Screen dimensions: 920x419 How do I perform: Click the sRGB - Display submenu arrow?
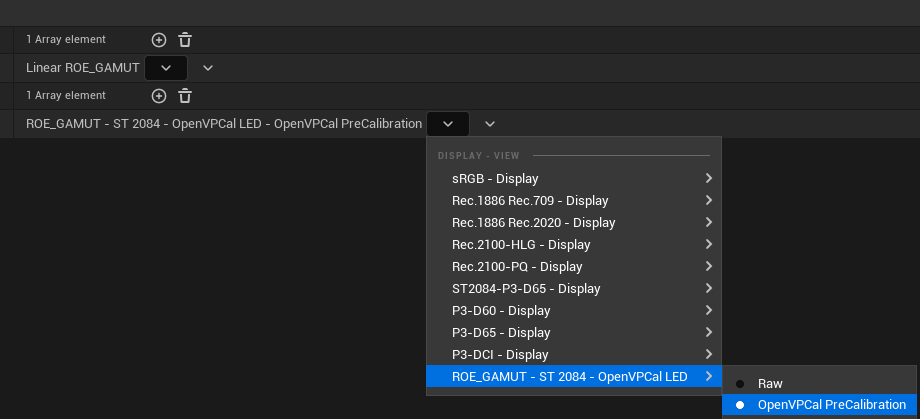pyautogui.click(x=709, y=178)
